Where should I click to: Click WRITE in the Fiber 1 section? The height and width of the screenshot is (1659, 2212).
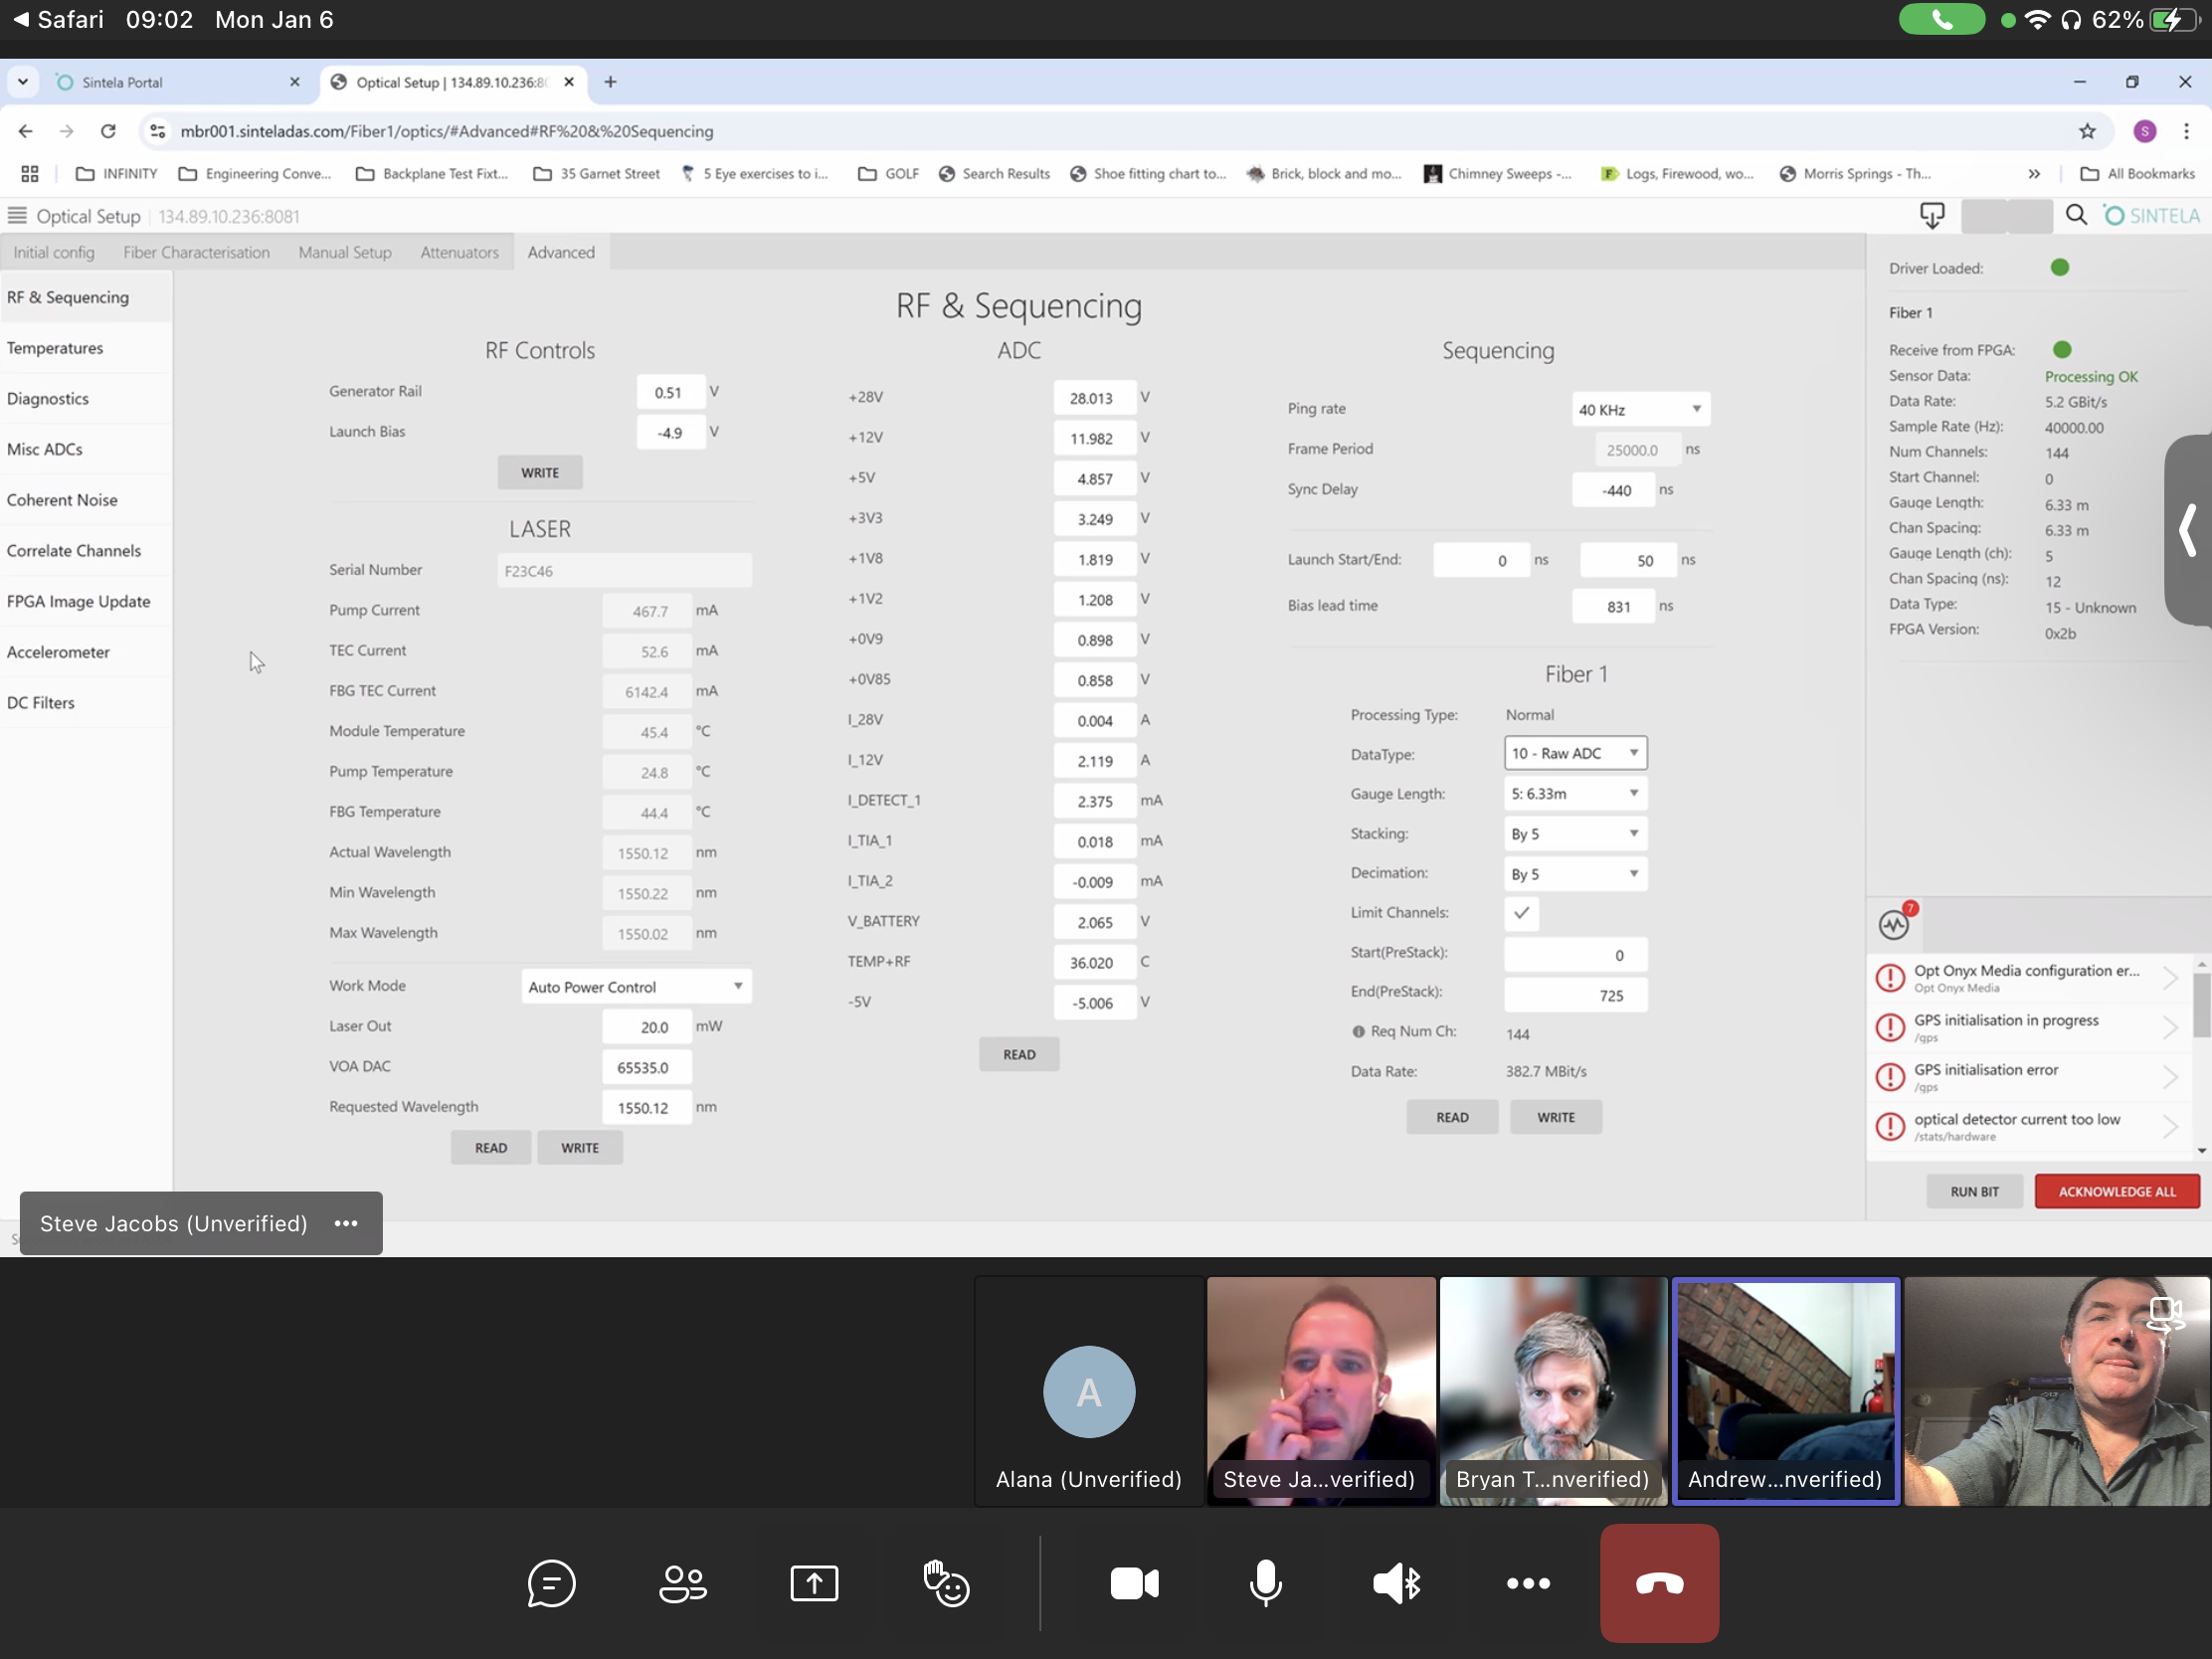[1556, 1118]
